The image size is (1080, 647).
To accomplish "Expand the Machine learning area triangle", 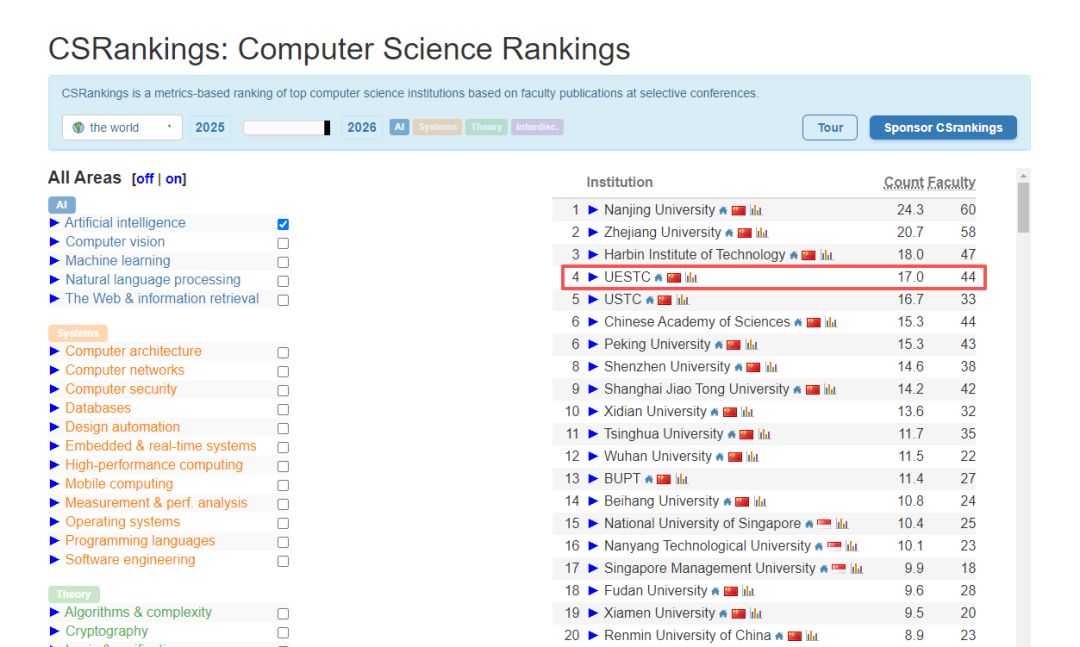I will (55, 261).
